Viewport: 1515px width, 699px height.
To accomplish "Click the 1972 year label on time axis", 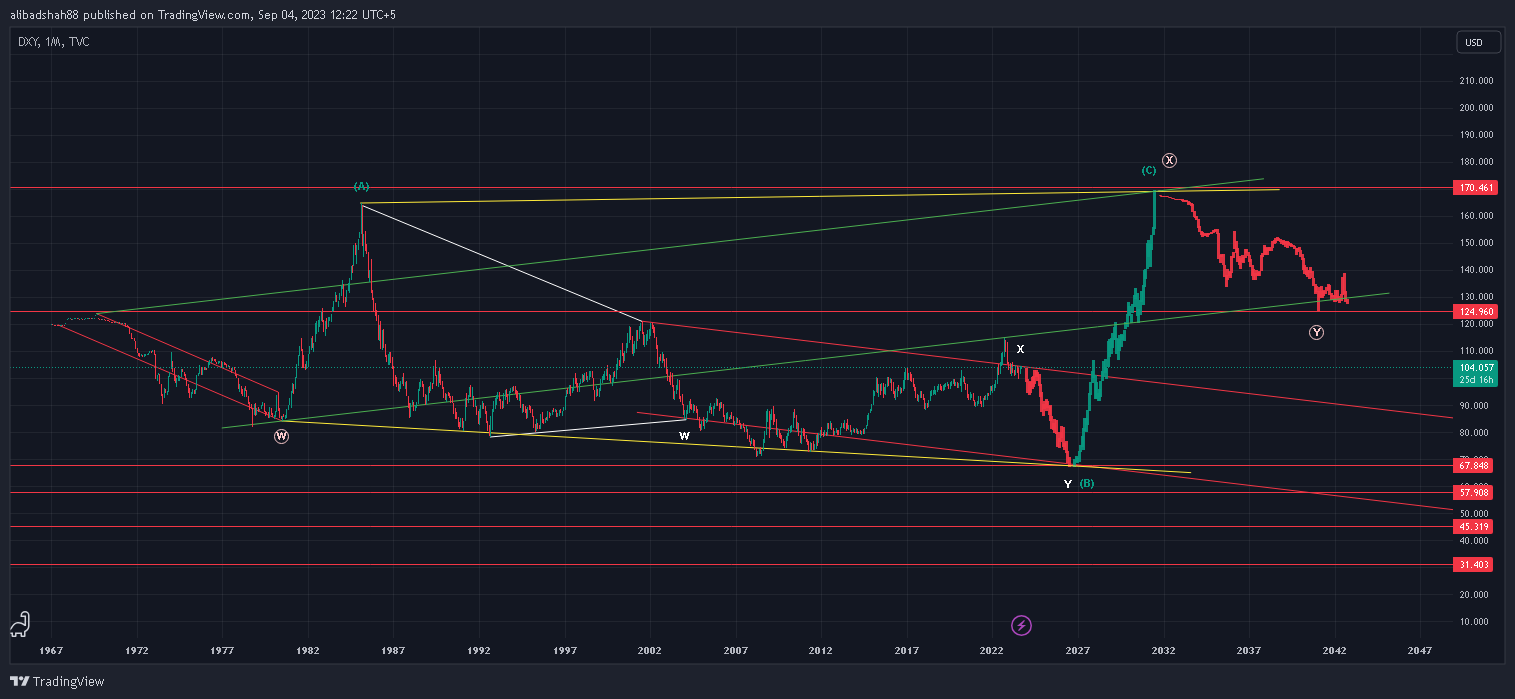I will coord(138,649).
